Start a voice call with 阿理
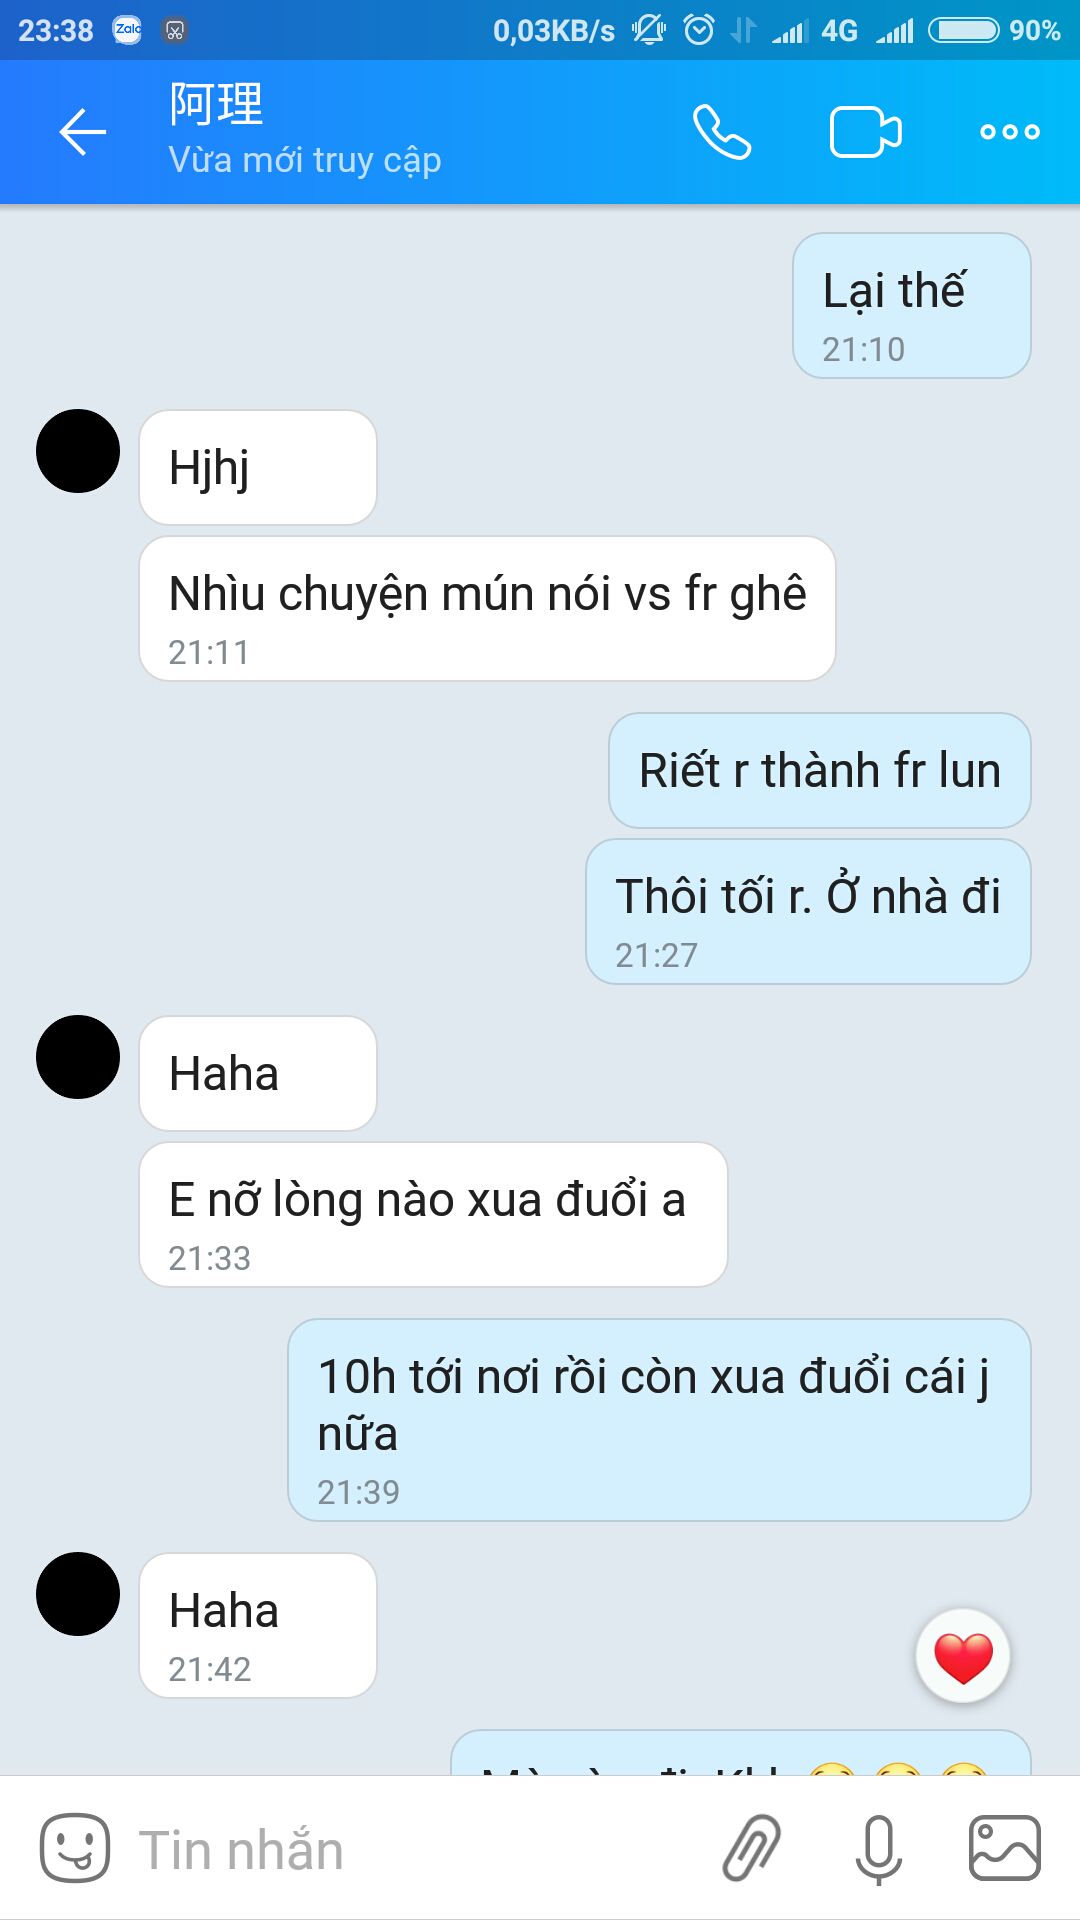 point(722,132)
